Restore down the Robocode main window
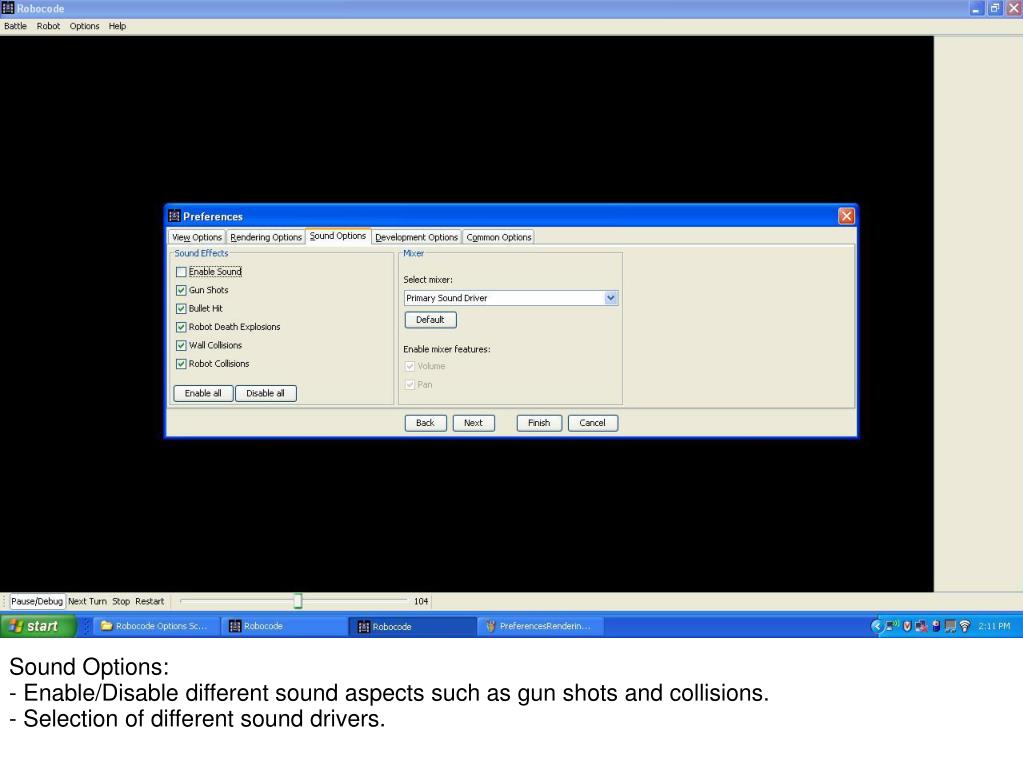 tap(995, 8)
